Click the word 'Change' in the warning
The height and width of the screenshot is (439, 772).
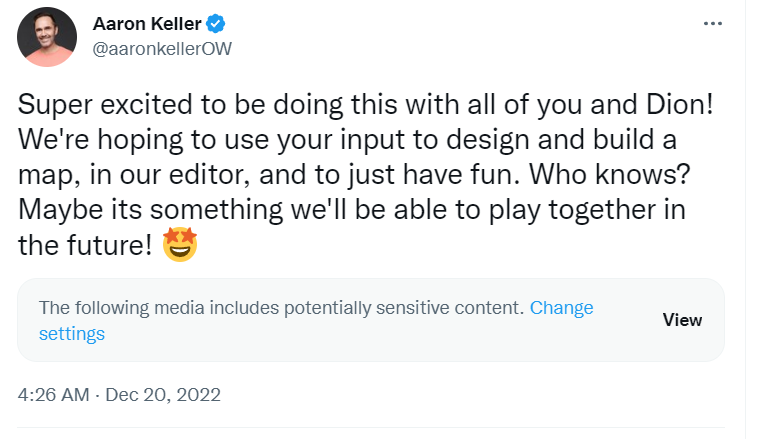point(561,308)
